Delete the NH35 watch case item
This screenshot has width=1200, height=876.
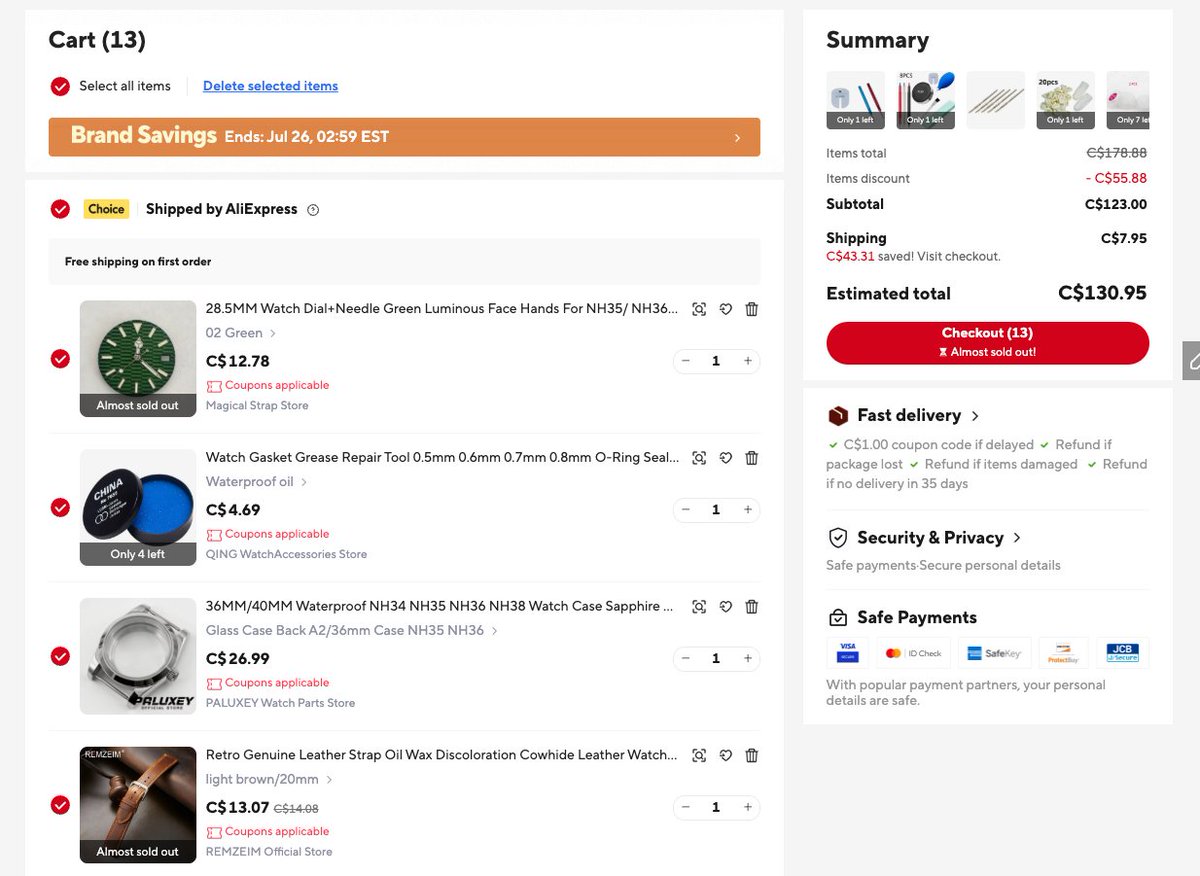(x=752, y=607)
